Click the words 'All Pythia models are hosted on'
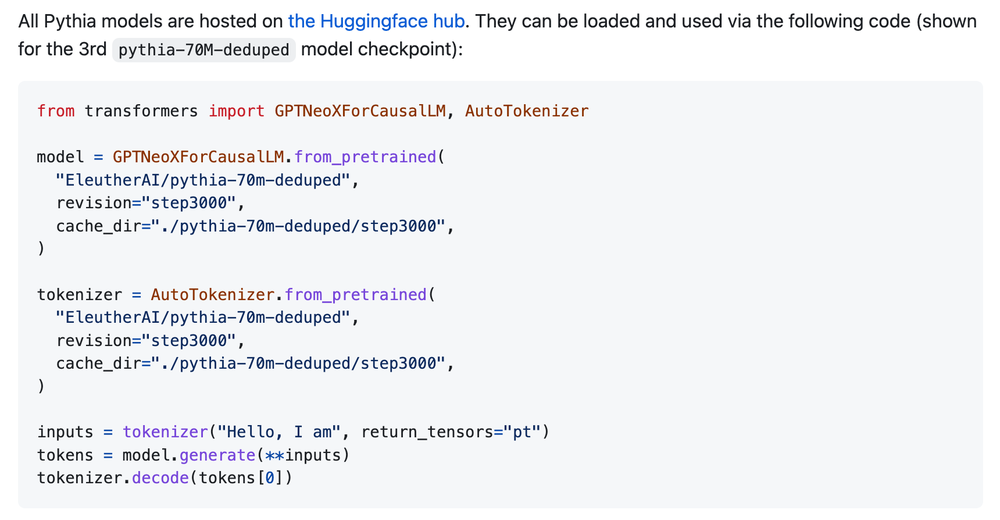The image size is (1000, 520). (151, 21)
